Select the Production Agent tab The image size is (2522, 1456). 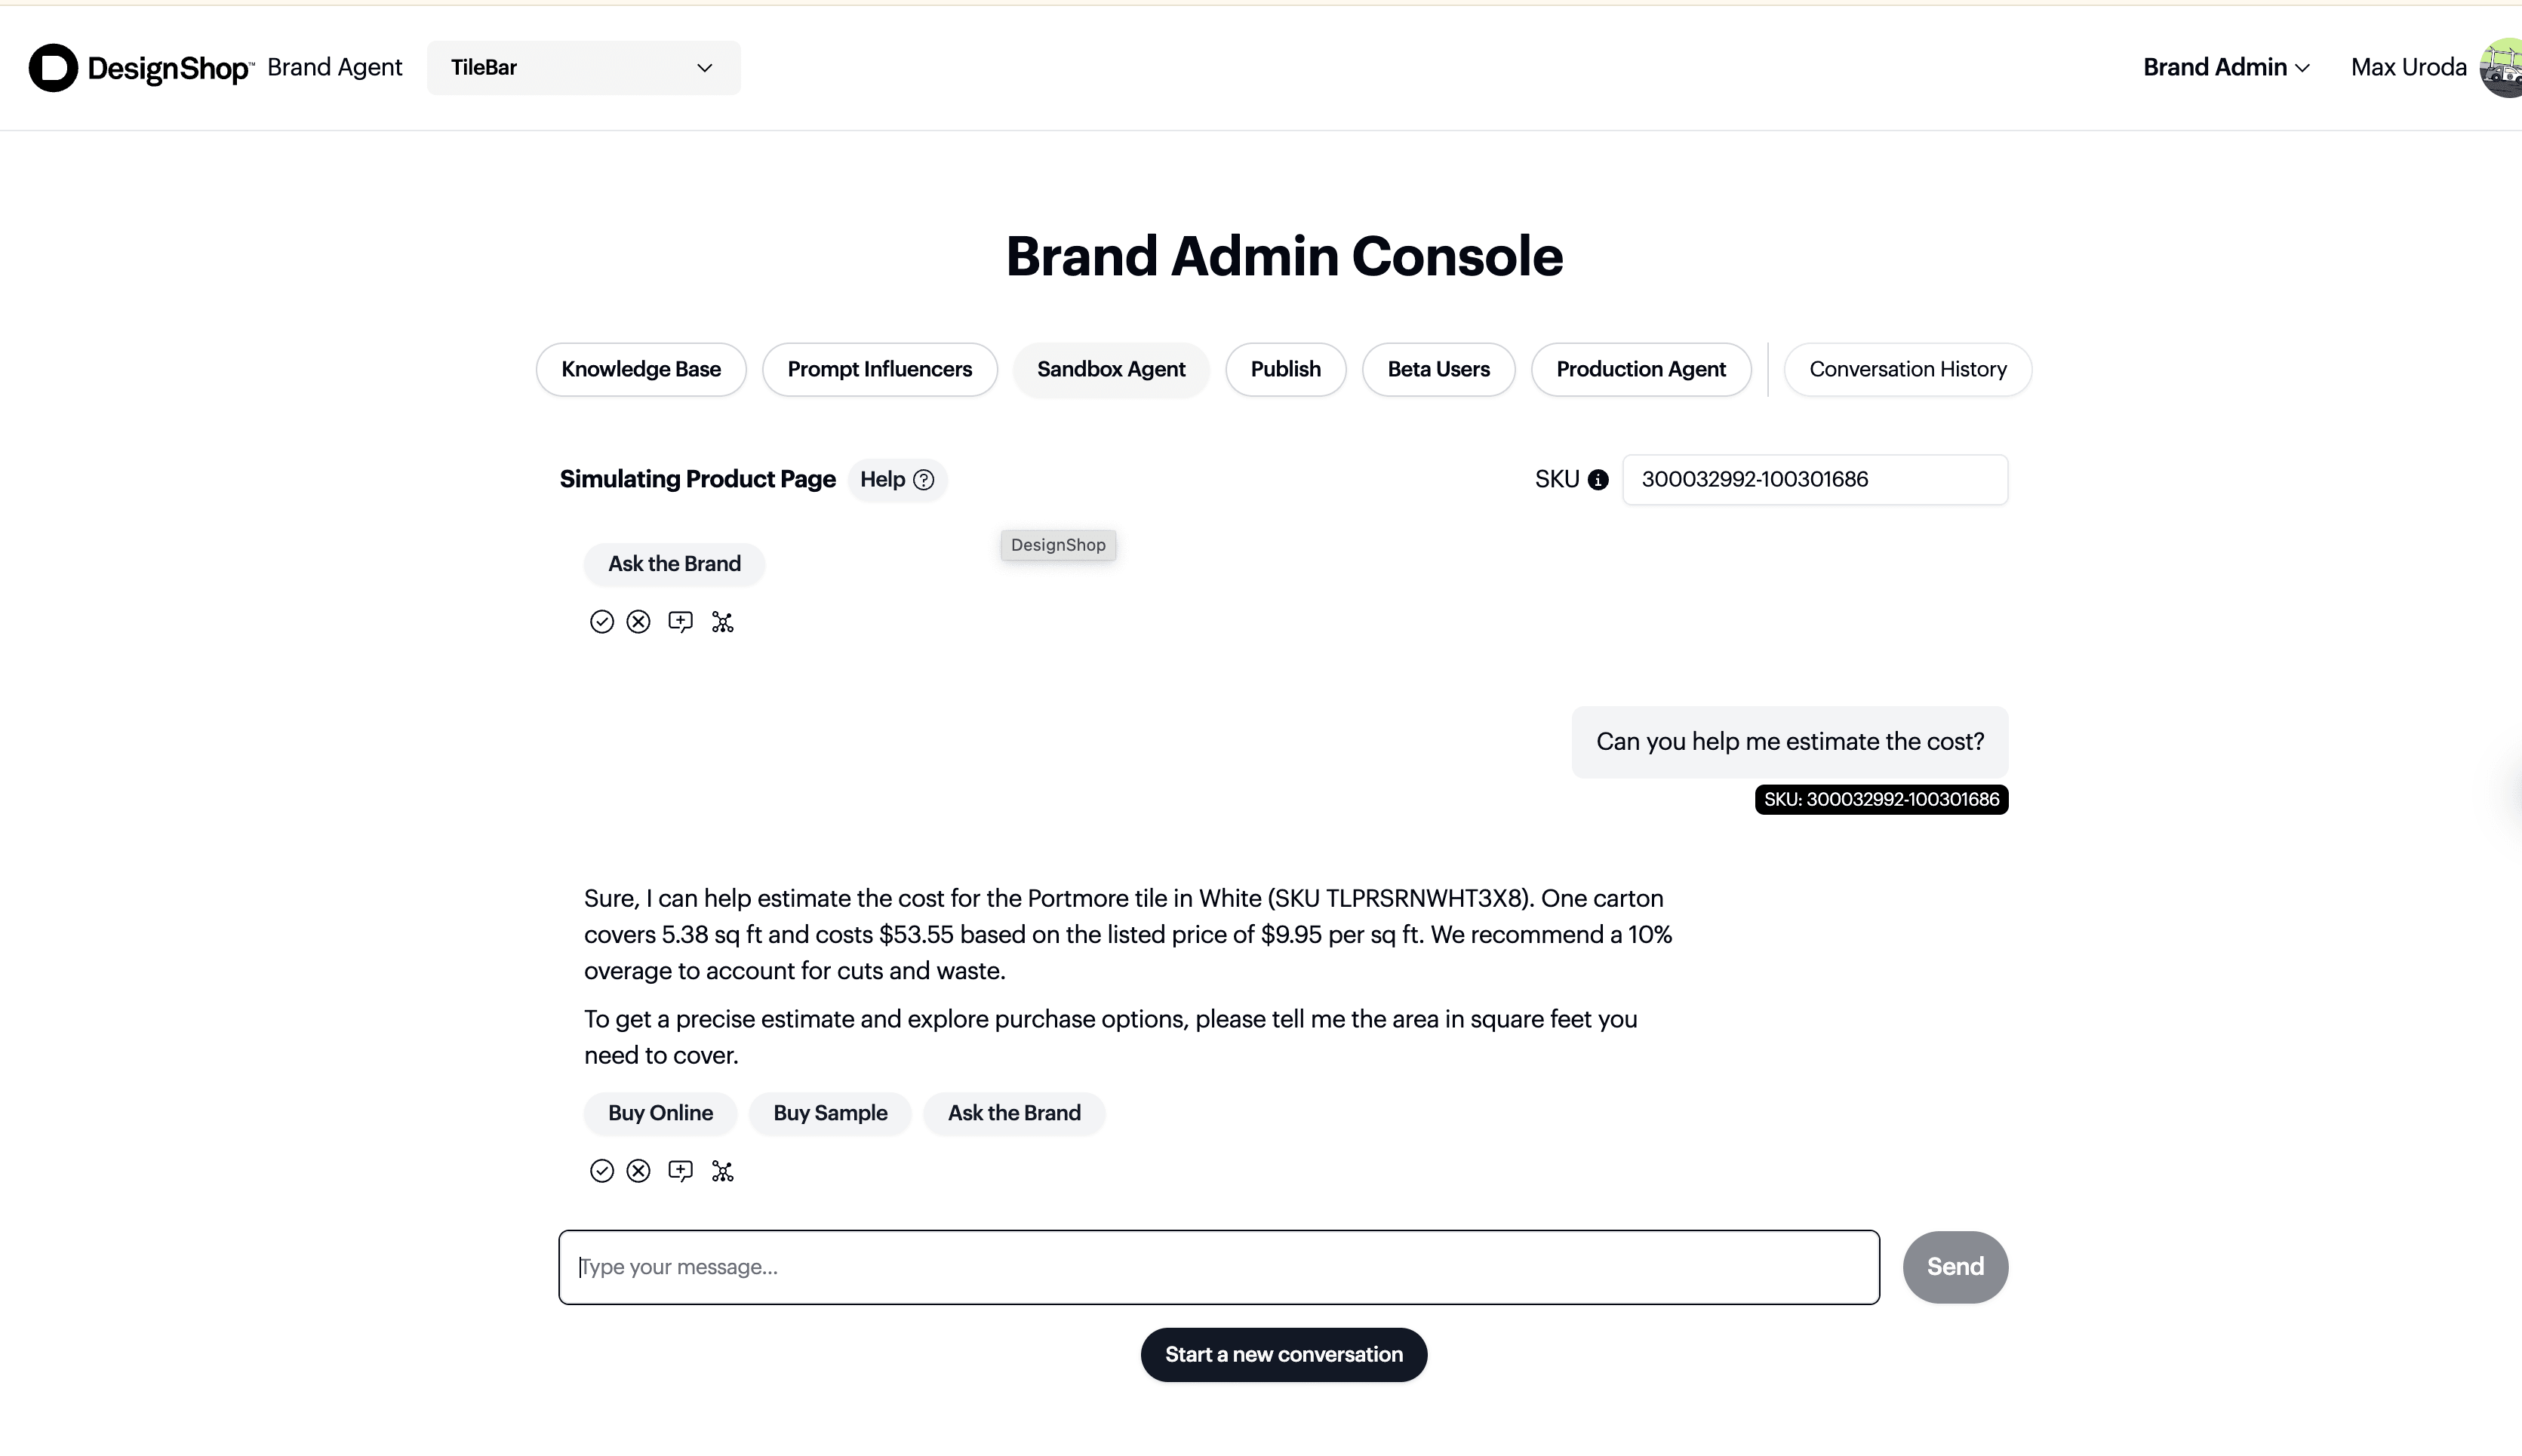click(1641, 369)
